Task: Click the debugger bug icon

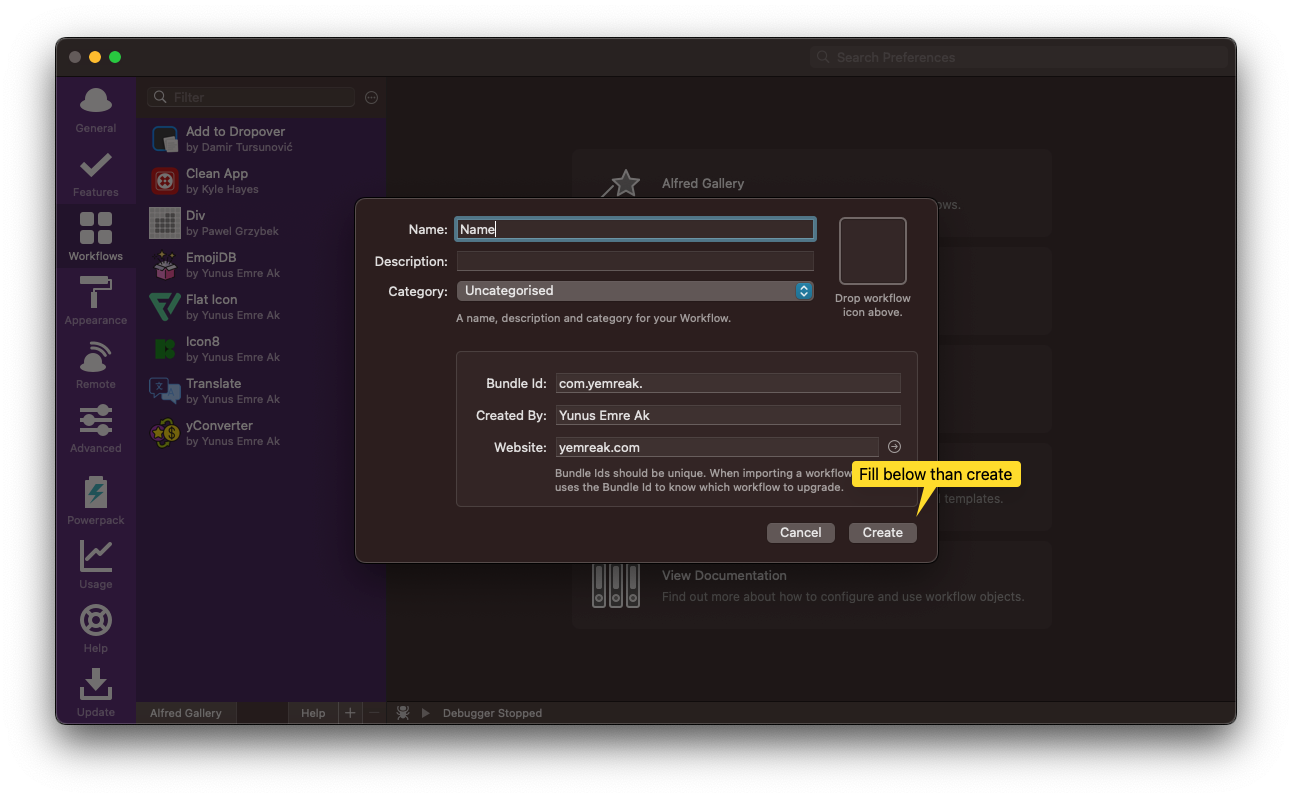Action: (403, 713)
